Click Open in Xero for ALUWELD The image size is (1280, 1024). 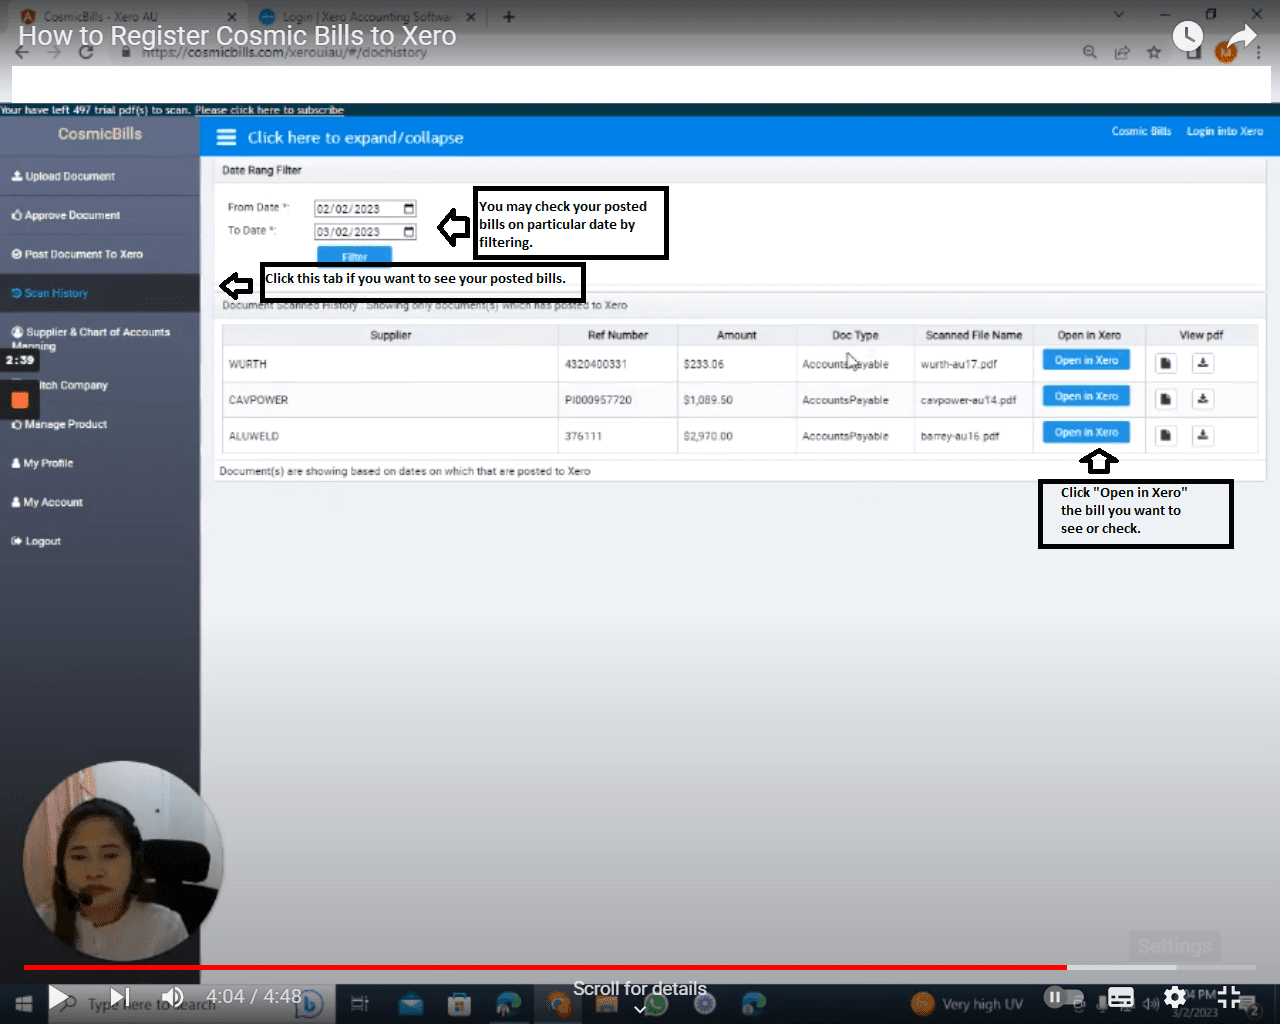click(x=1086, y=432)
